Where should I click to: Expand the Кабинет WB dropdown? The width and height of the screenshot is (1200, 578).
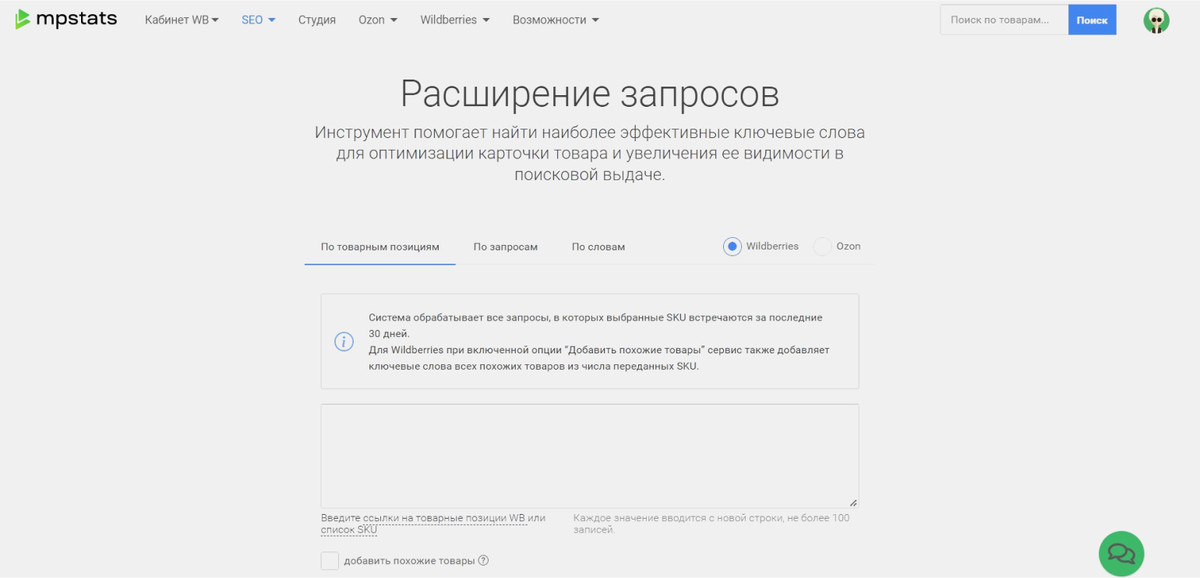(182, 20)
